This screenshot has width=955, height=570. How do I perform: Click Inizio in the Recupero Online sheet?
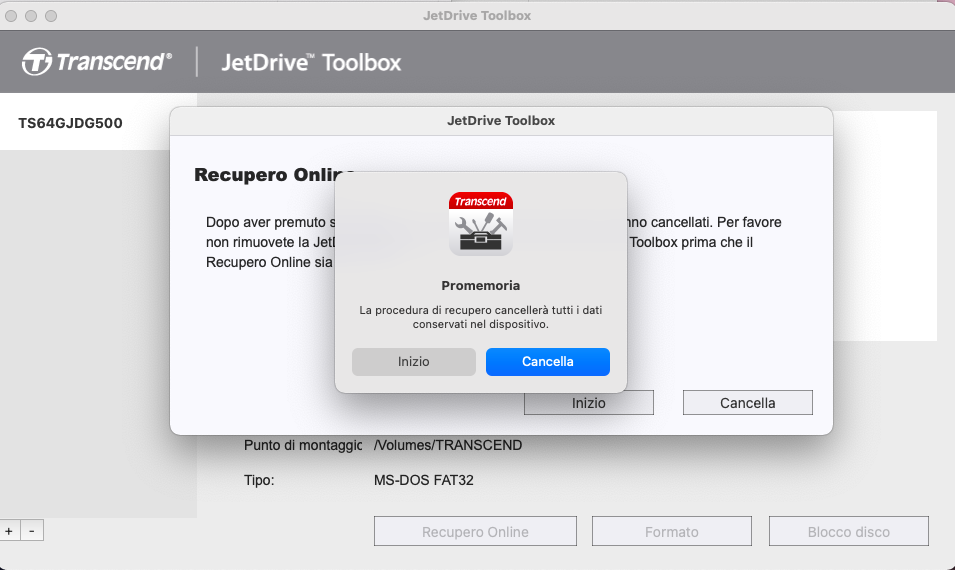coord(588,403)
